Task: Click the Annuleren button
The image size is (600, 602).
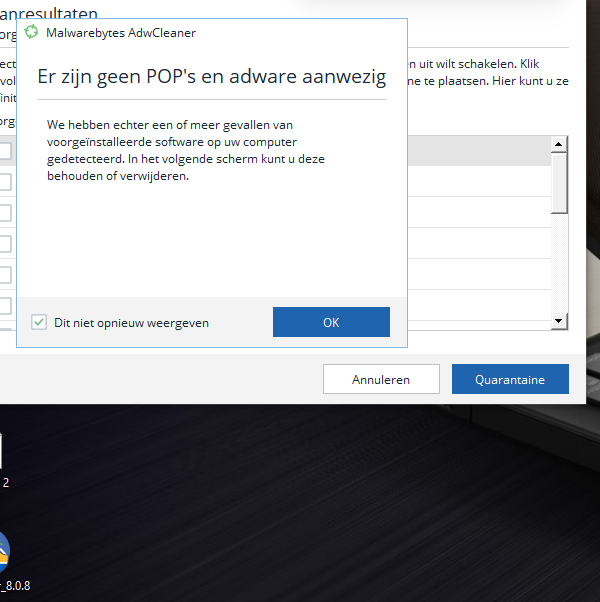Action: (x=381, y=379)
